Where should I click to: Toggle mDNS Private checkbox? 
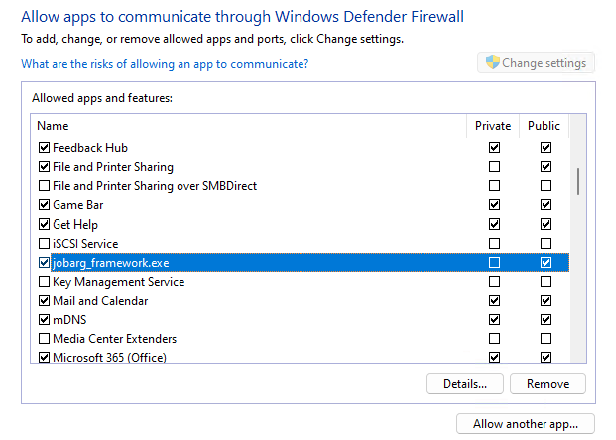point(494,319)
